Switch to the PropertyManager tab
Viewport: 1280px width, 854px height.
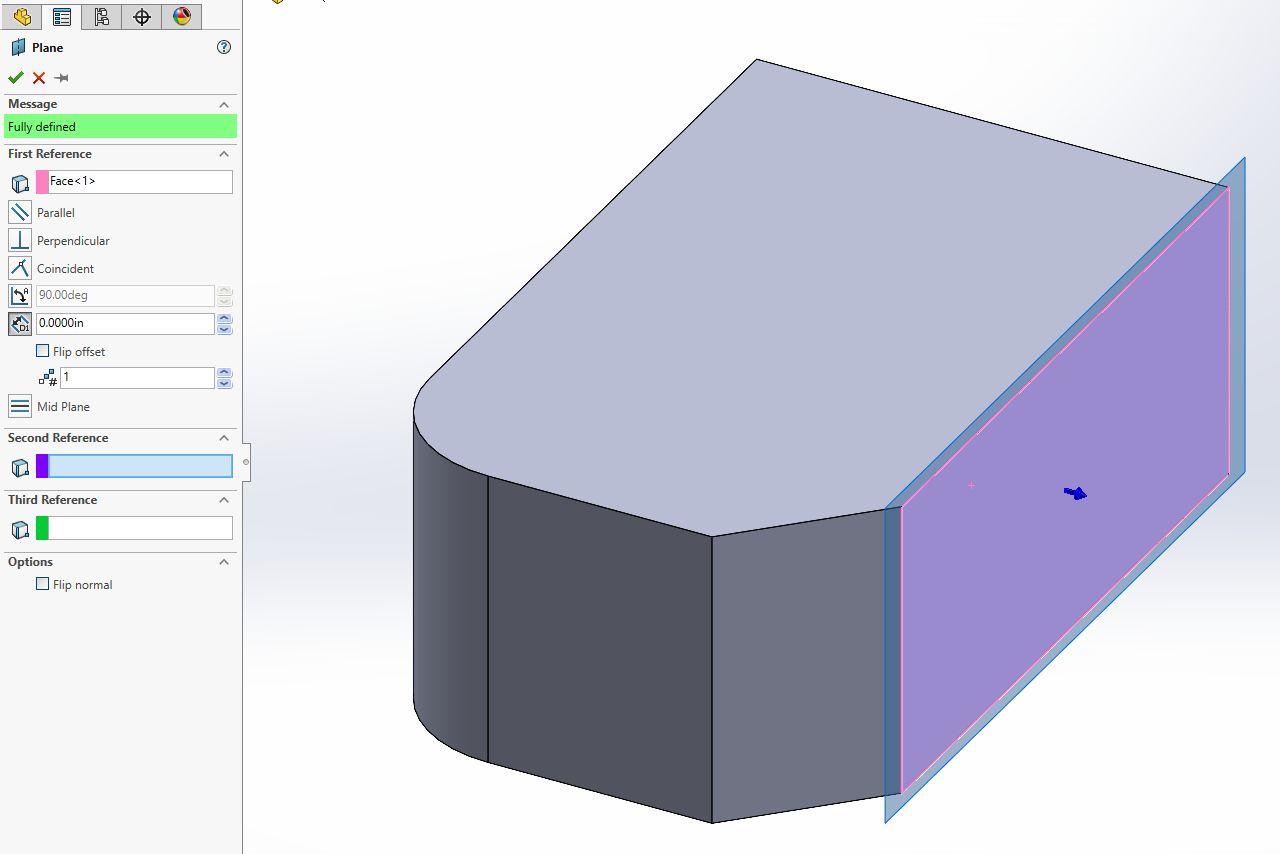[62, 16]
